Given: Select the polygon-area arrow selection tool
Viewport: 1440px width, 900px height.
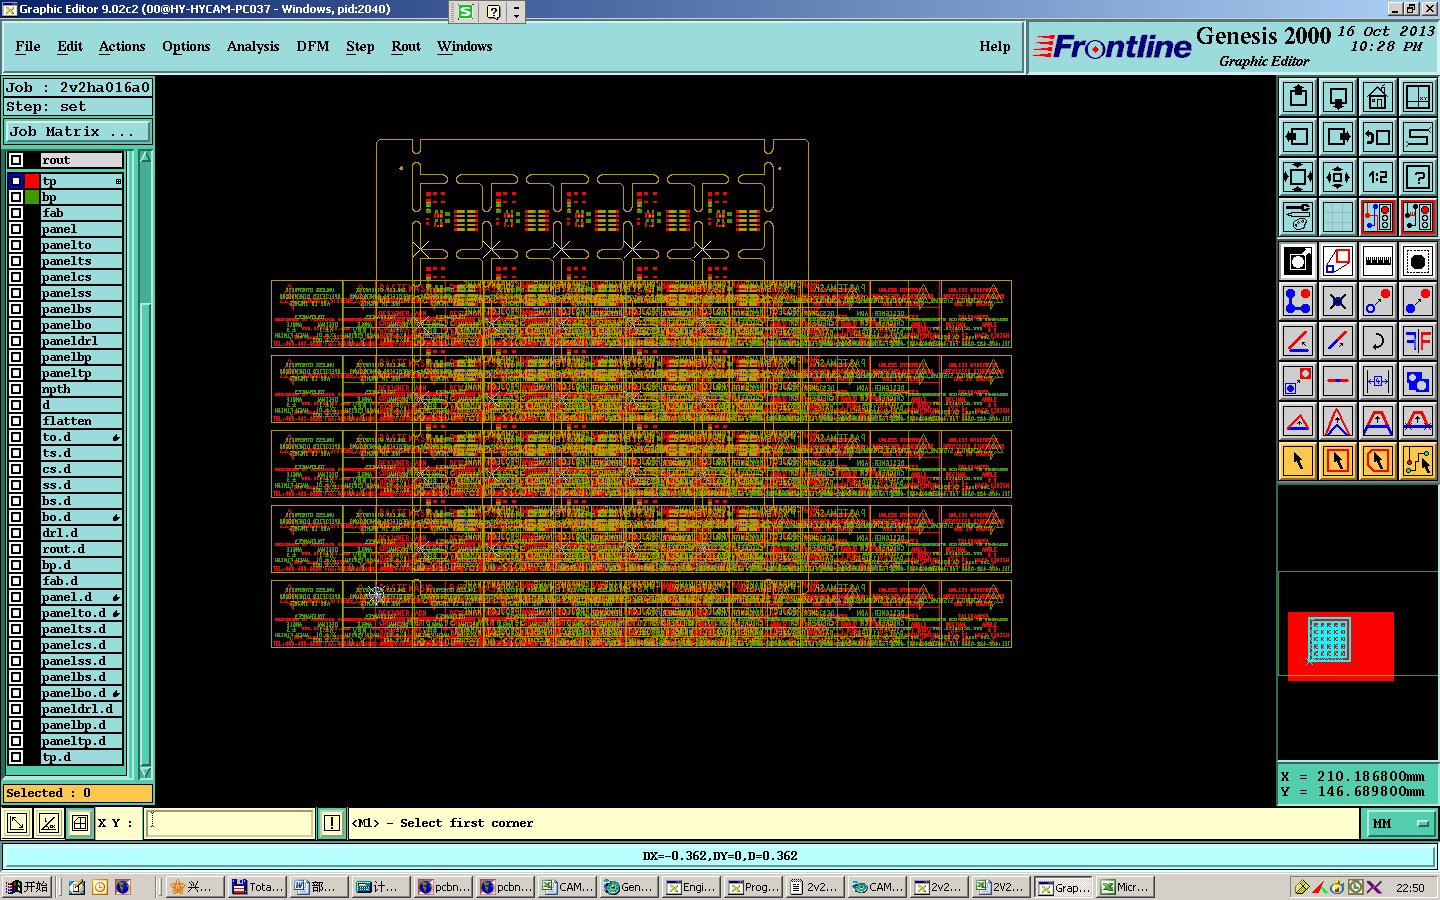Looking at the screenshot, I should tap(1378, 461).
